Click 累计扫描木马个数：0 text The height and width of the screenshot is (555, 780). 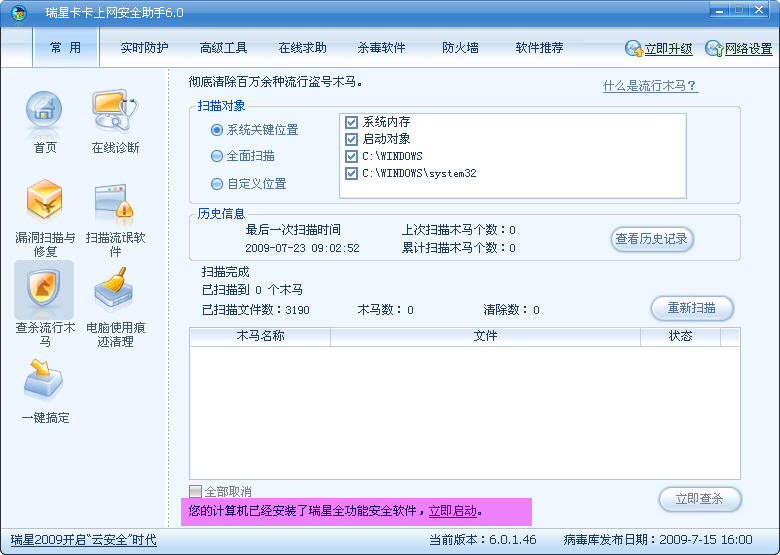click(x=458, y=248)
